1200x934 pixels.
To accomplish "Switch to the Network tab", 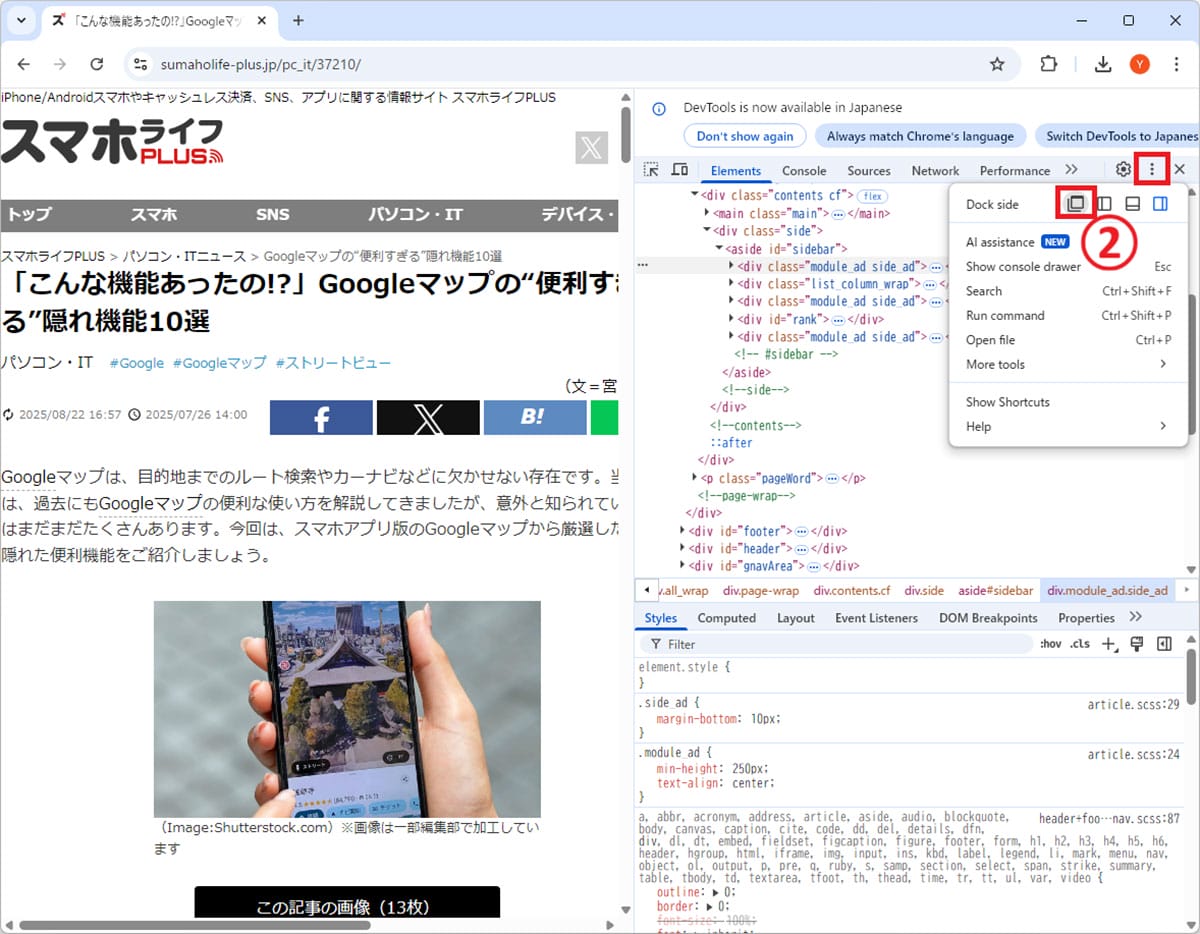I will point(935,170).
